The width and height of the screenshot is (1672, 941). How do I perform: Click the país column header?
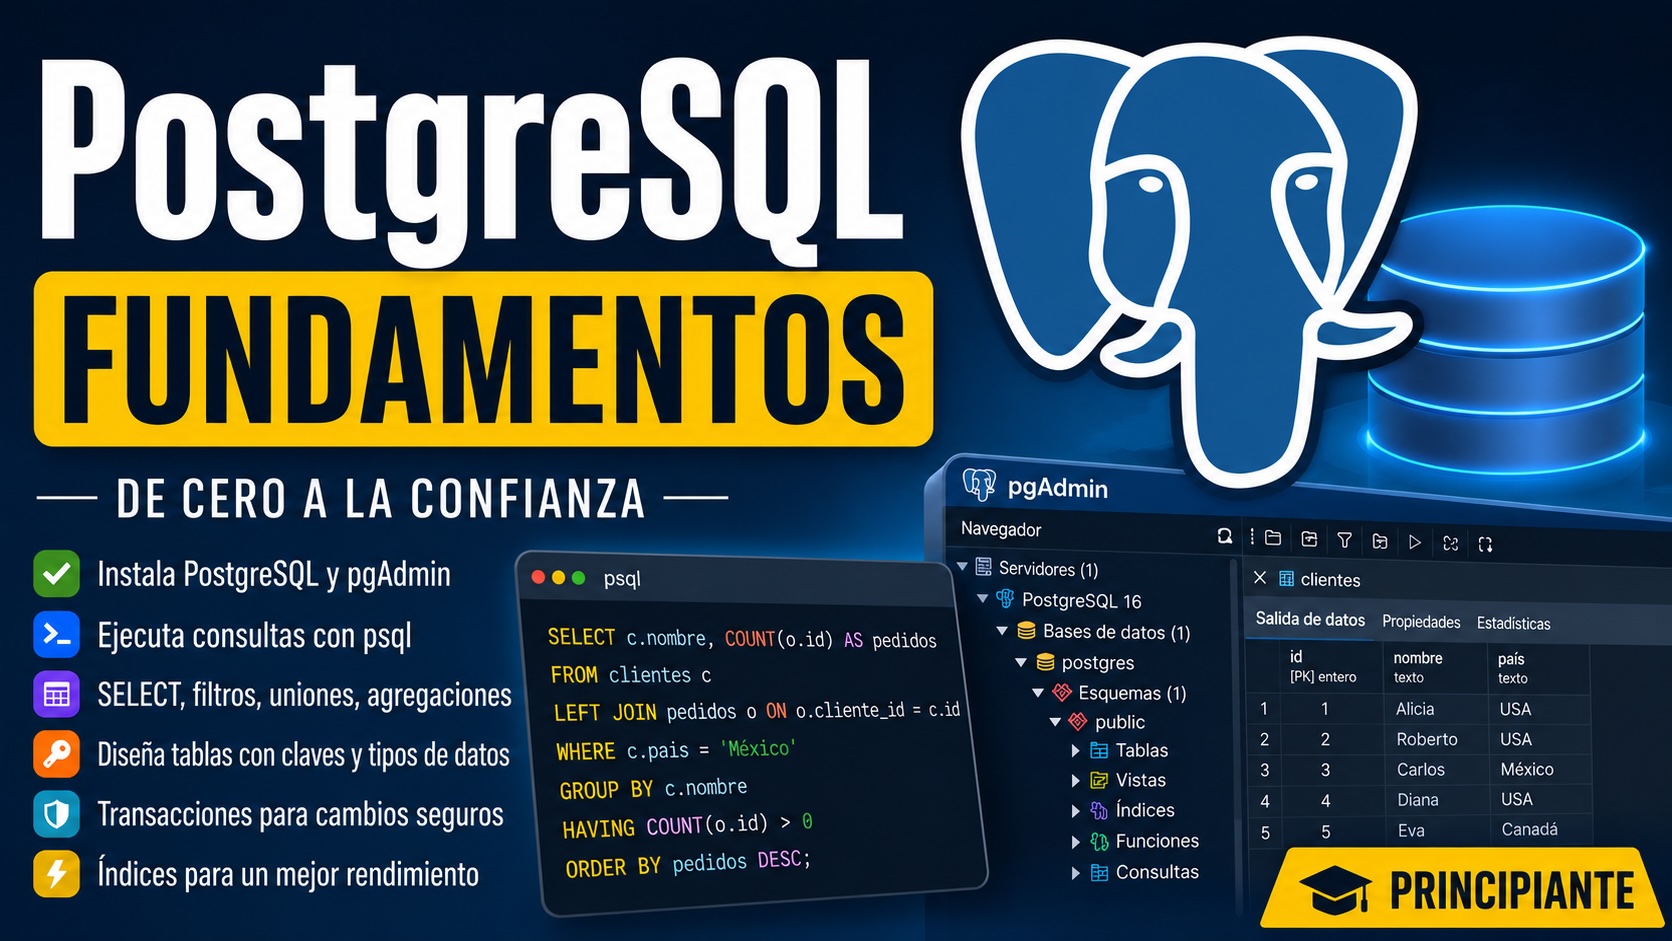pyautogui.click(x=1538, y=668)
